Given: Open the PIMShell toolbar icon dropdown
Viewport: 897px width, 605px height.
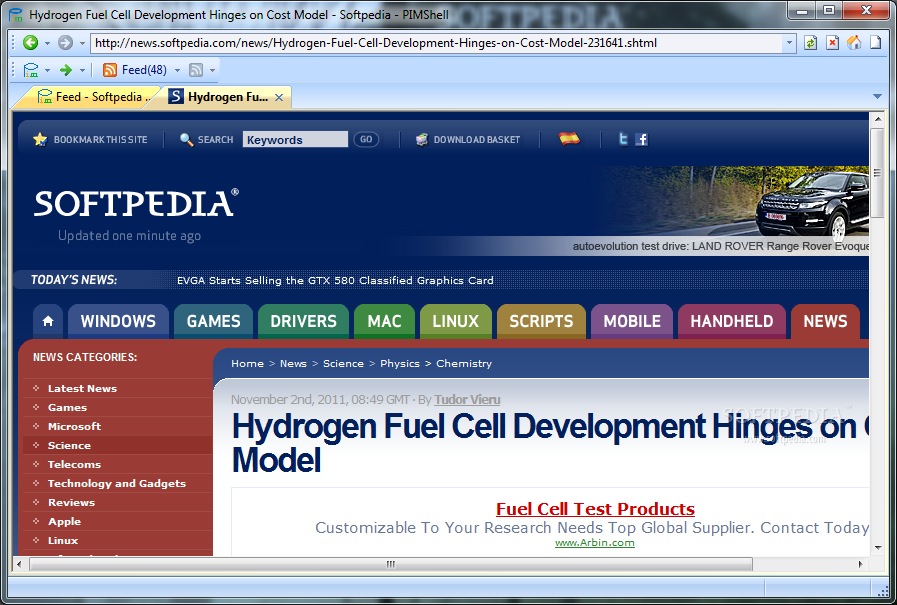Looking at the screenshot, I should pos(47,70).
